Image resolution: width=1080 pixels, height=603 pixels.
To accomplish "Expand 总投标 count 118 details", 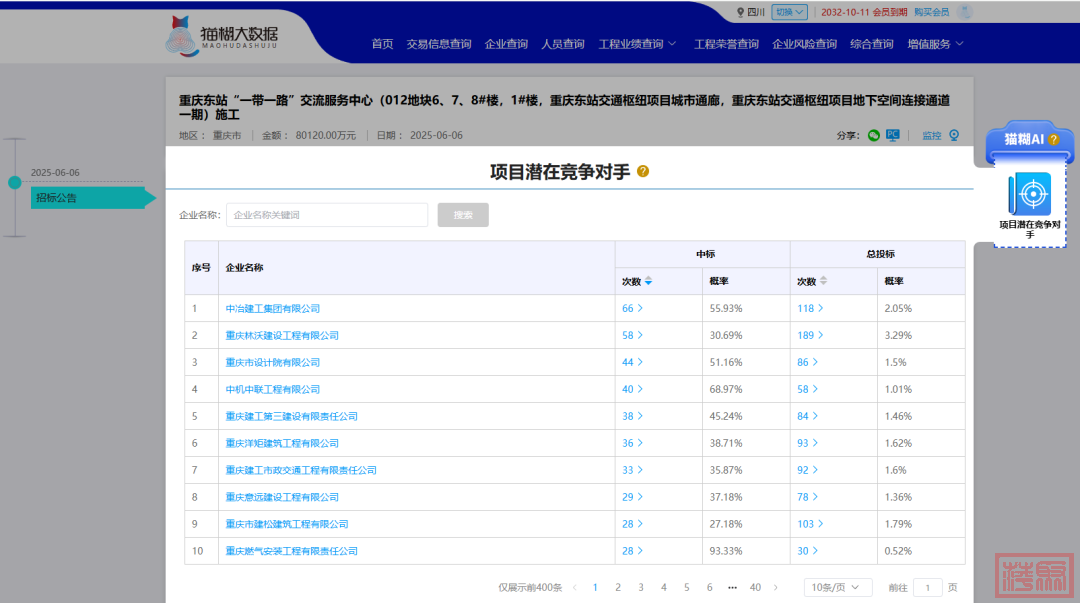I will tap(810, 309).
